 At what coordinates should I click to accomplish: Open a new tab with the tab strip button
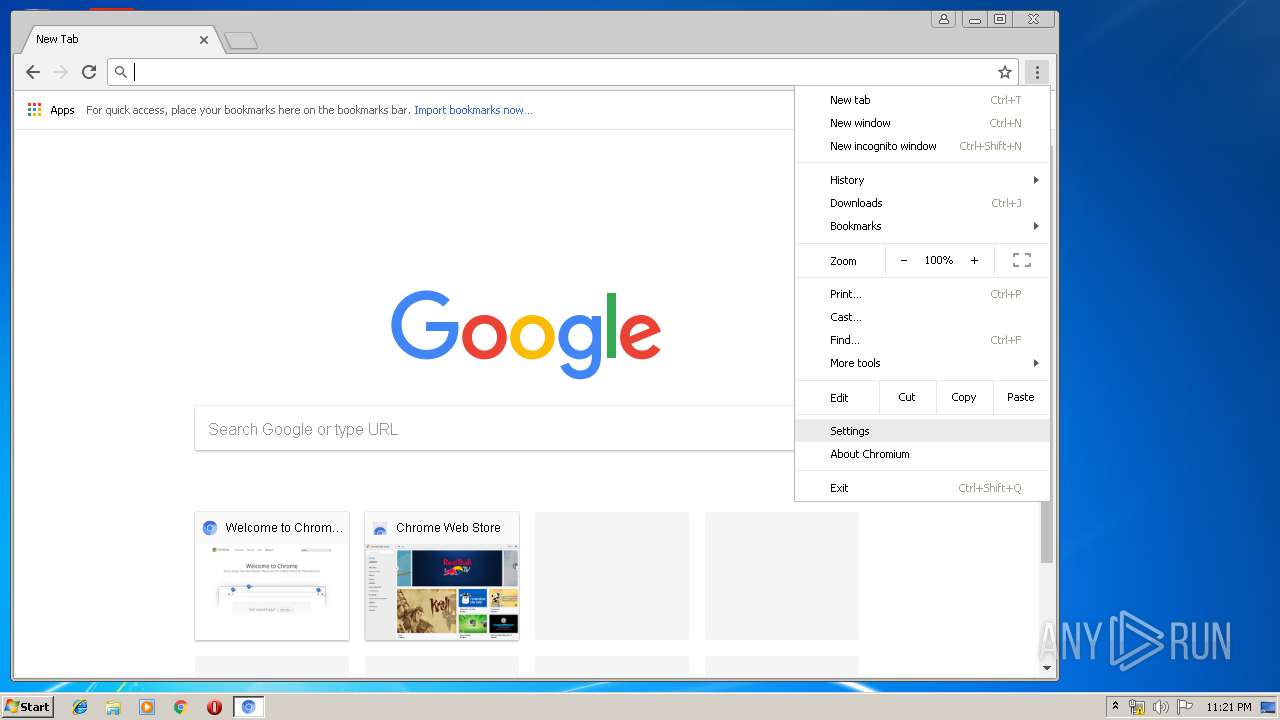[x=241, y=40]
